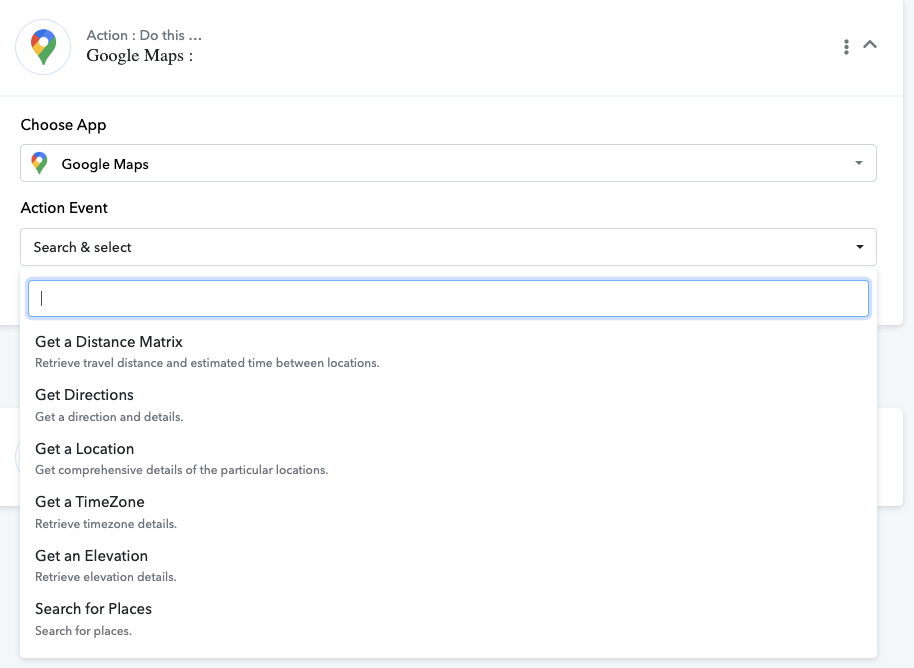Click the large Google Maps pin logo
This screenshot has height=668, width=914.
tap(43, 47)
